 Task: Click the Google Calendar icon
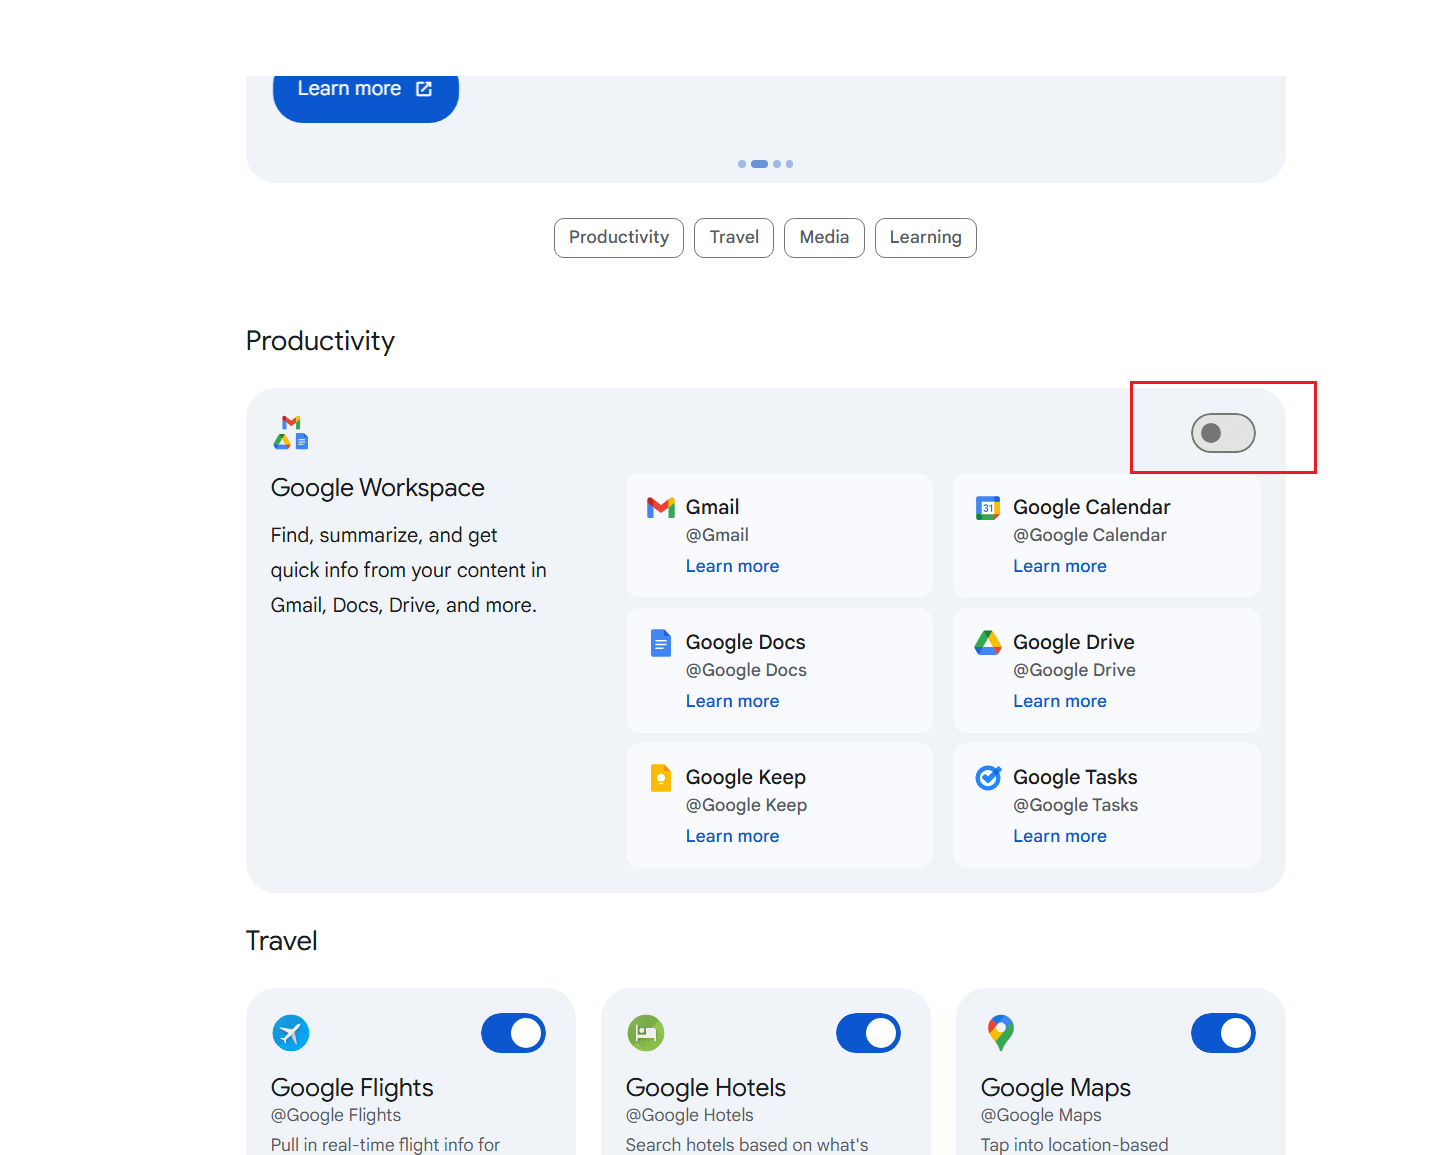(x=988, y=508)
